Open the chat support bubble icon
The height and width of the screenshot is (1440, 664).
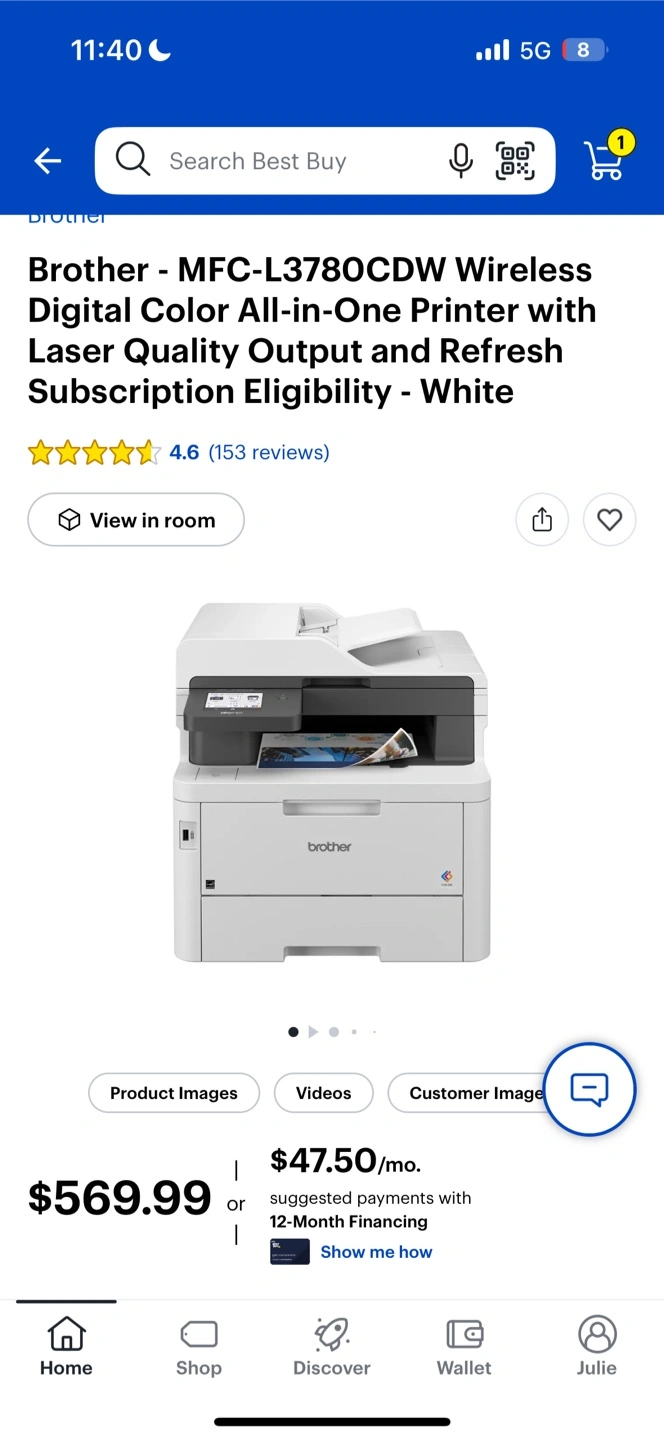(589, 1090)
